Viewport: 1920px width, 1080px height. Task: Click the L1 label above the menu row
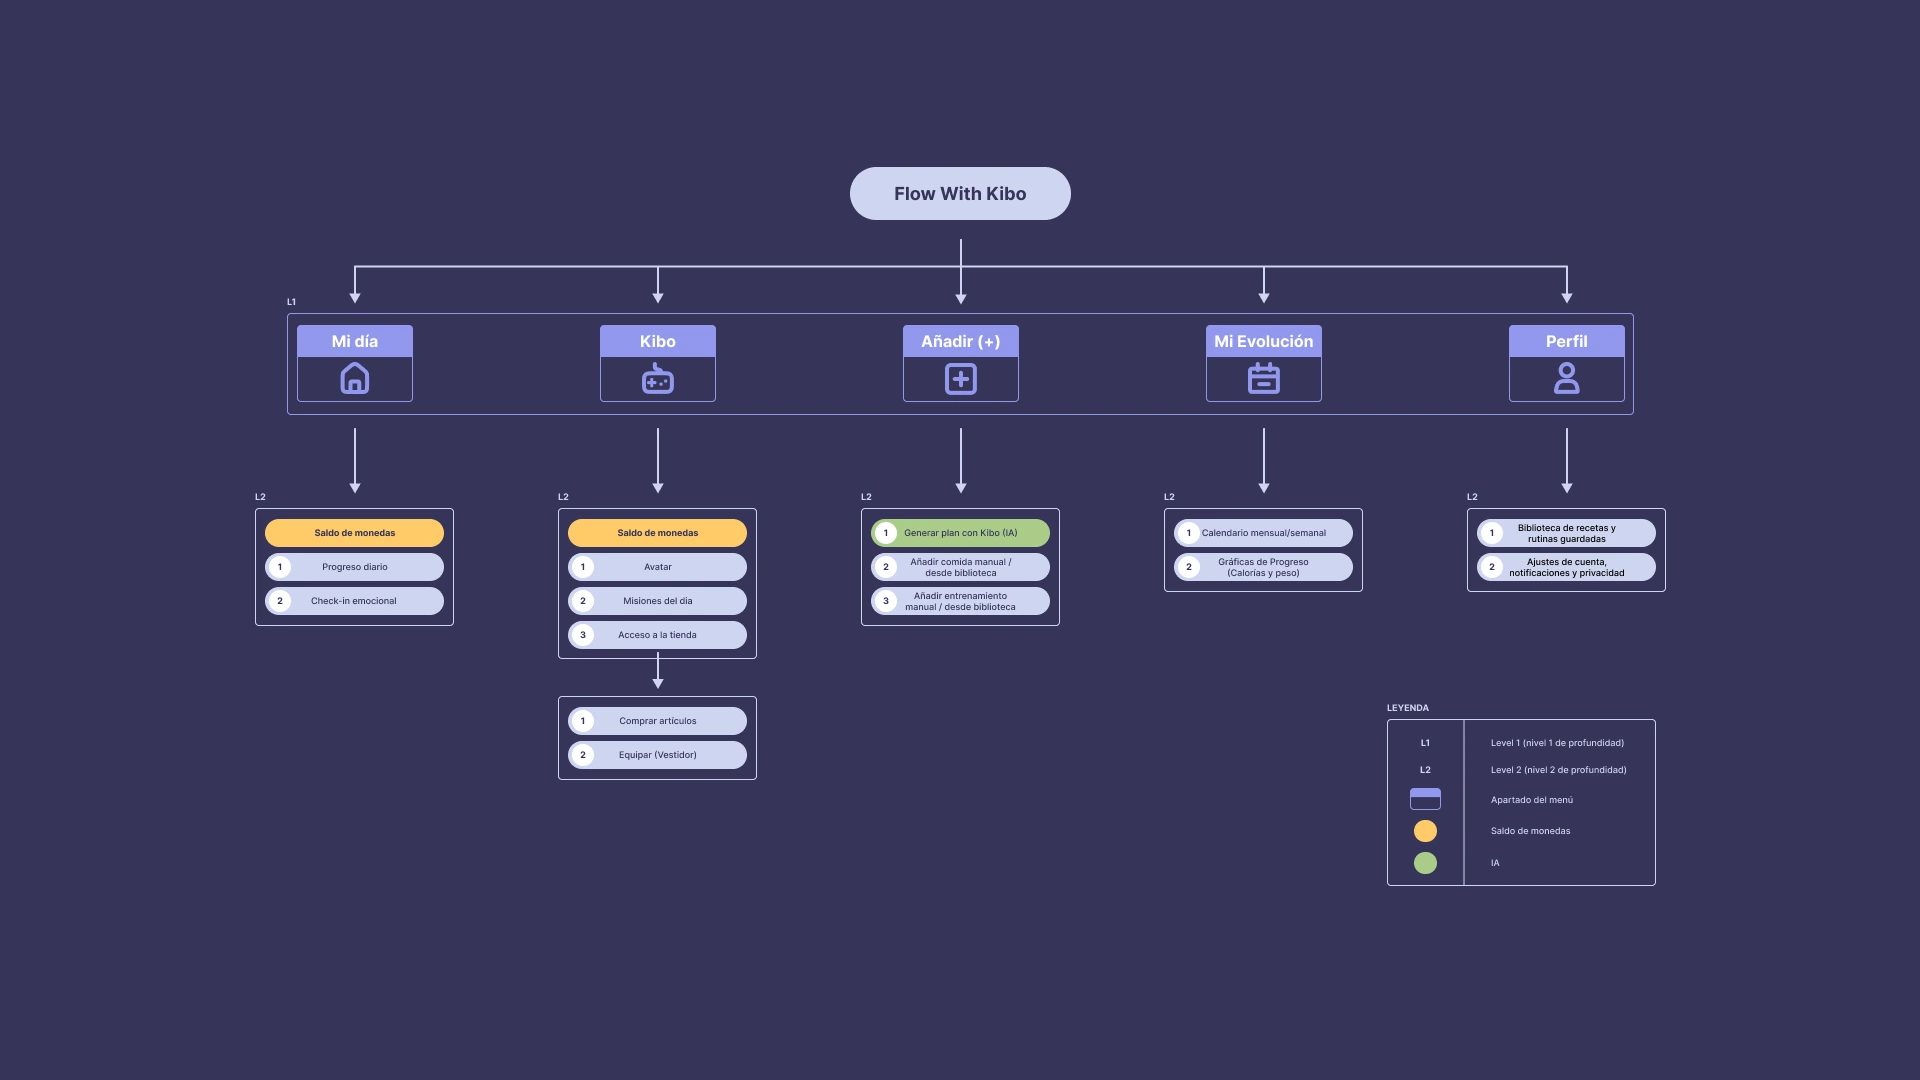(291, 302)
